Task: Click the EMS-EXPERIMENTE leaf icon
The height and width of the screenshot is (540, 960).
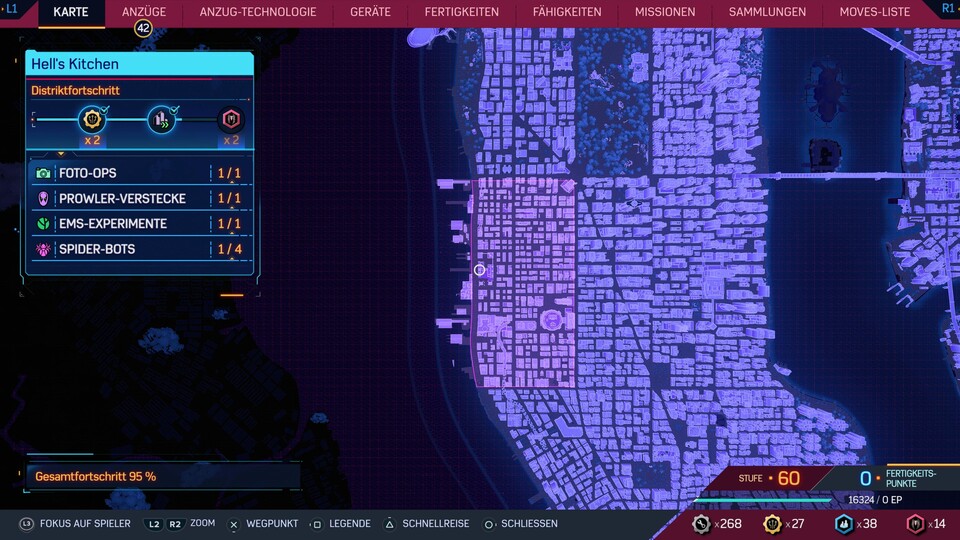Action: (x=43, y=223)
